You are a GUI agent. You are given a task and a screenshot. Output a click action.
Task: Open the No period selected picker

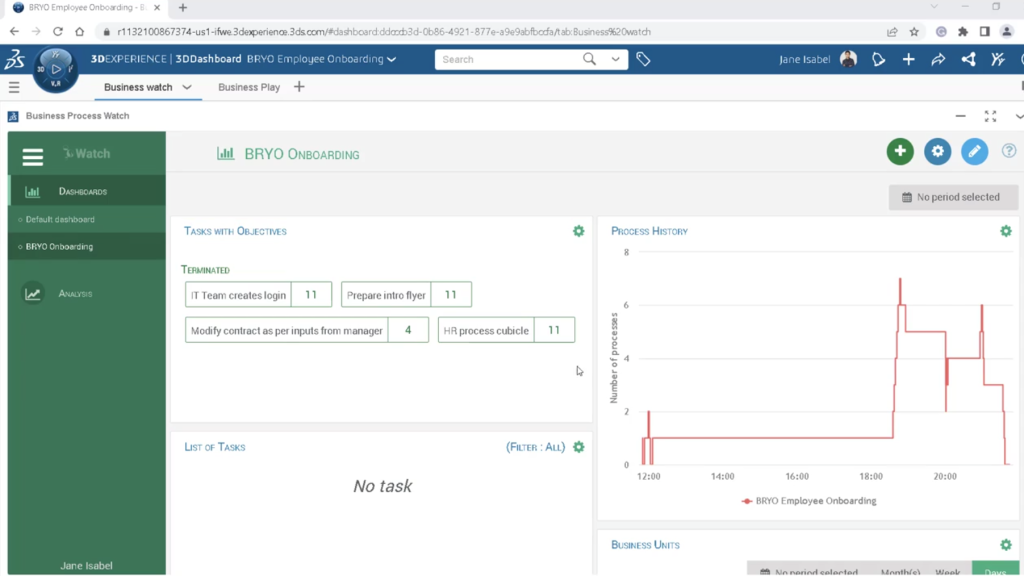(953, 197)
